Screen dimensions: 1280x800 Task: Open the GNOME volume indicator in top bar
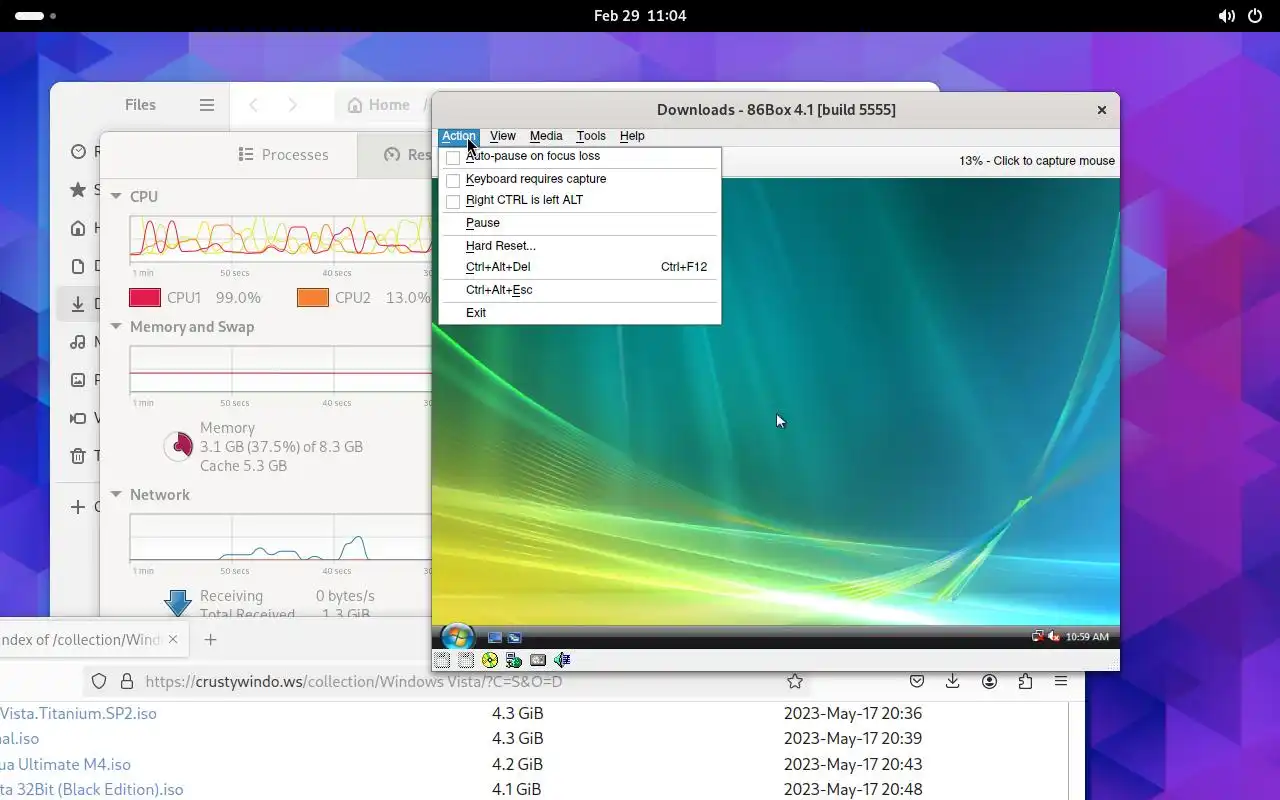(1226, 16)
